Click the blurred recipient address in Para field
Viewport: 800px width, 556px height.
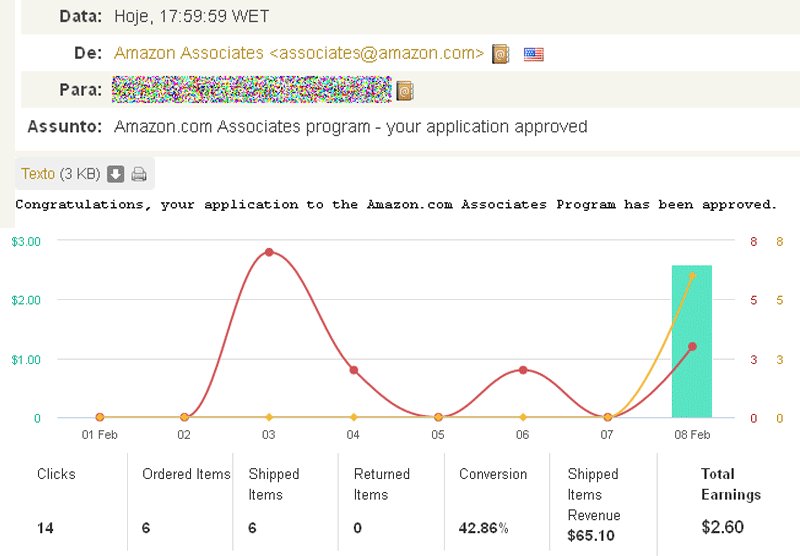coord(252,90)
